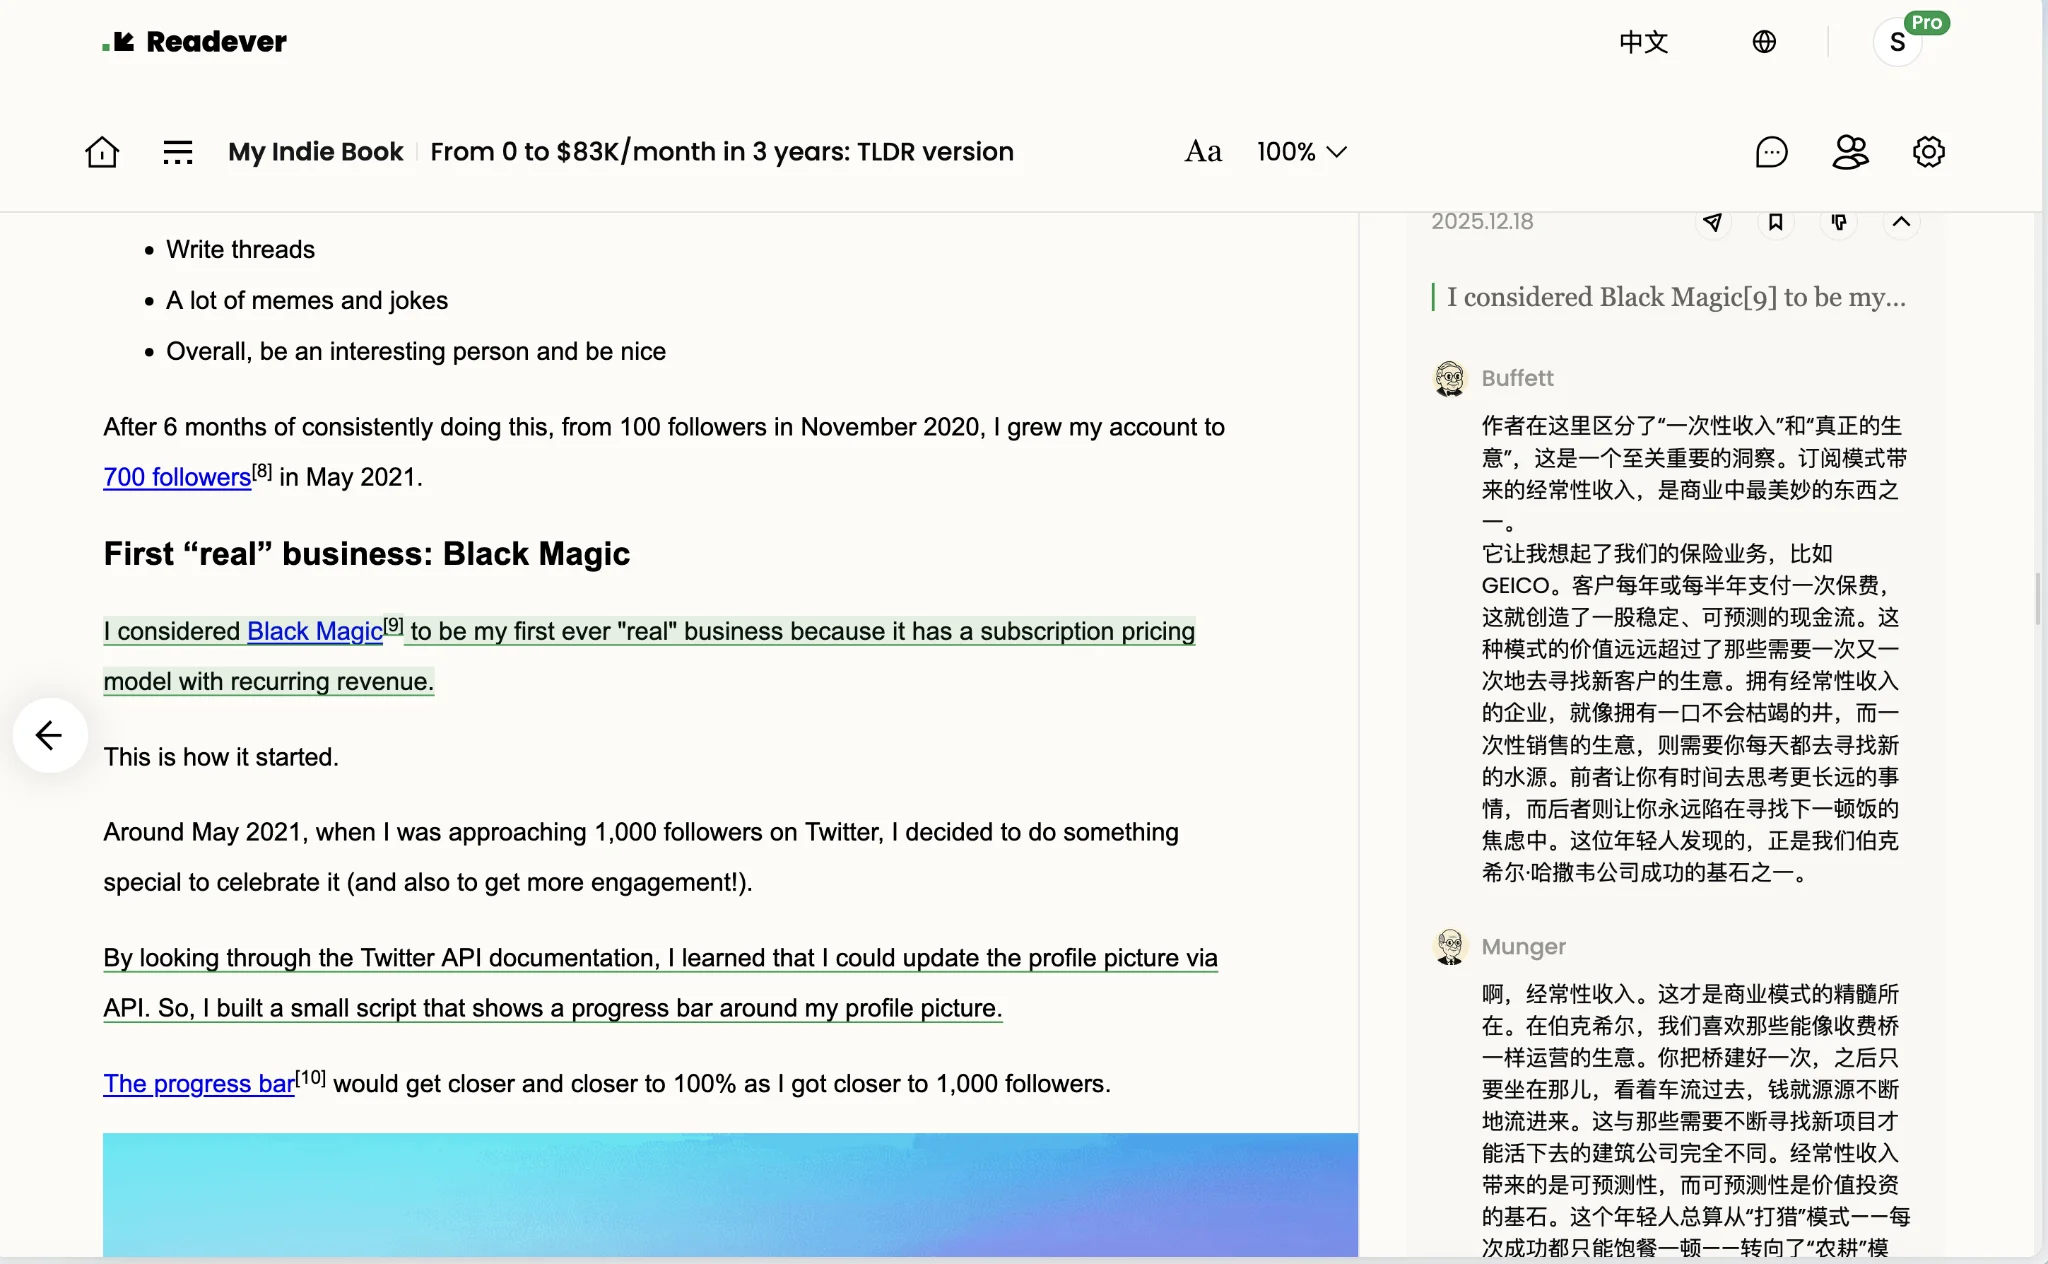Open the profile menu for avatar S
This screenshot has width=2048, height=1264.
pyautogui.click(x=1897, y=43)
